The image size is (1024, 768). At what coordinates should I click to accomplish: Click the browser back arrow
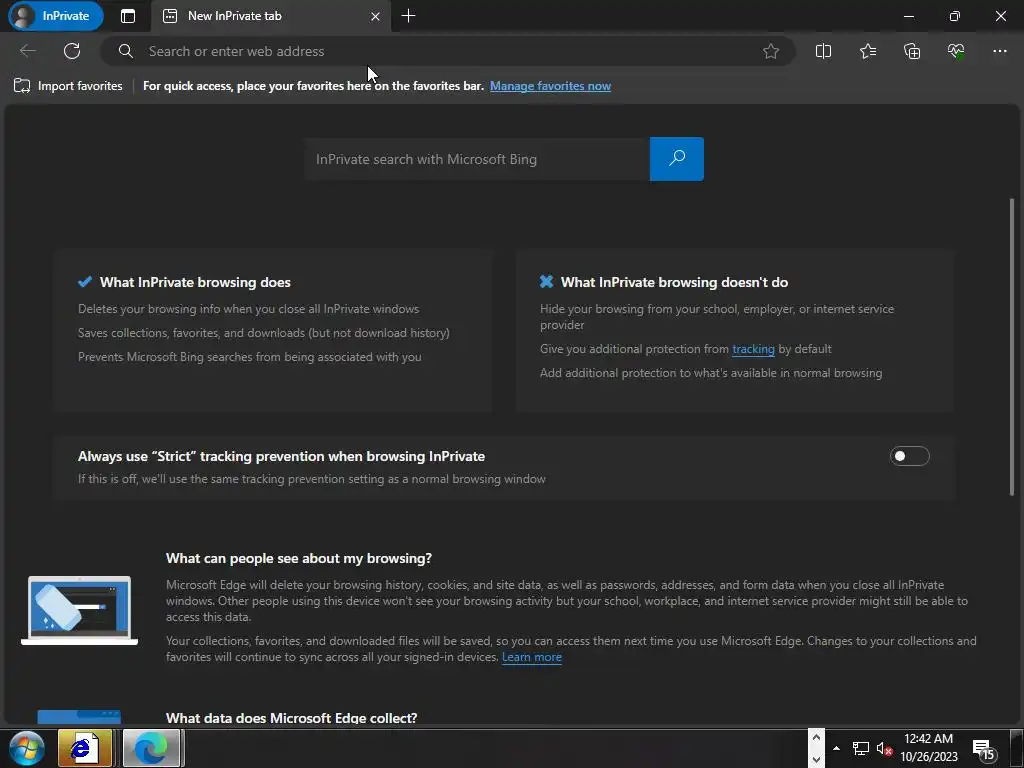27,51
